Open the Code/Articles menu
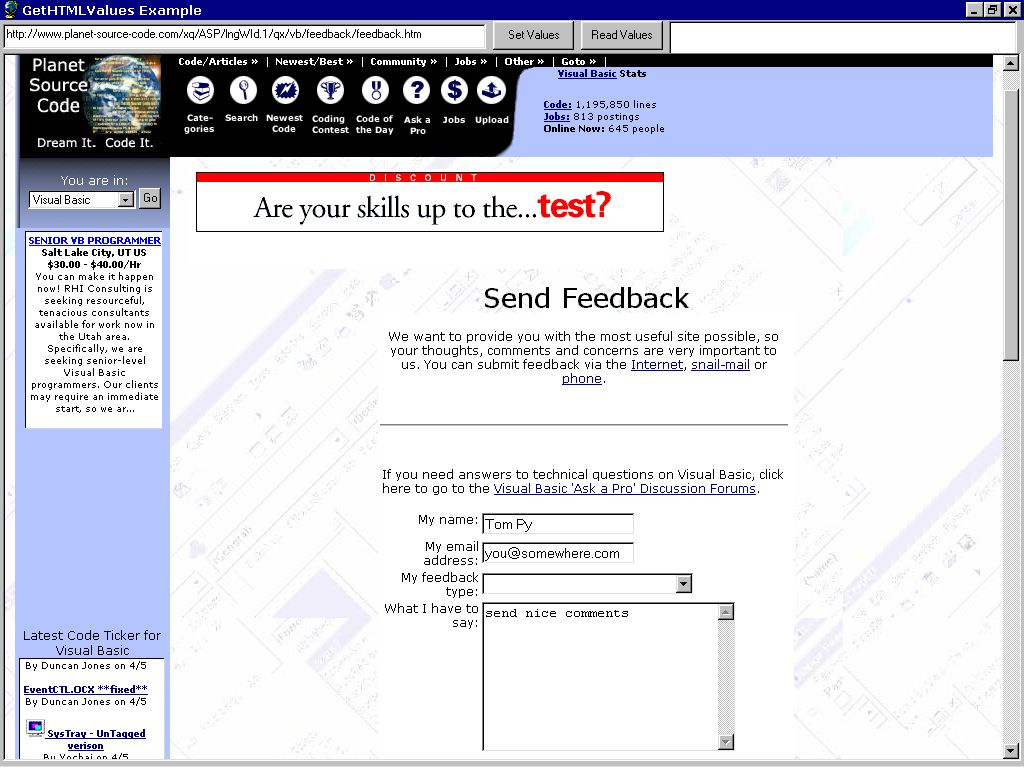Image resolution: width=1024 pixels, height=768 pixels. 218,61
